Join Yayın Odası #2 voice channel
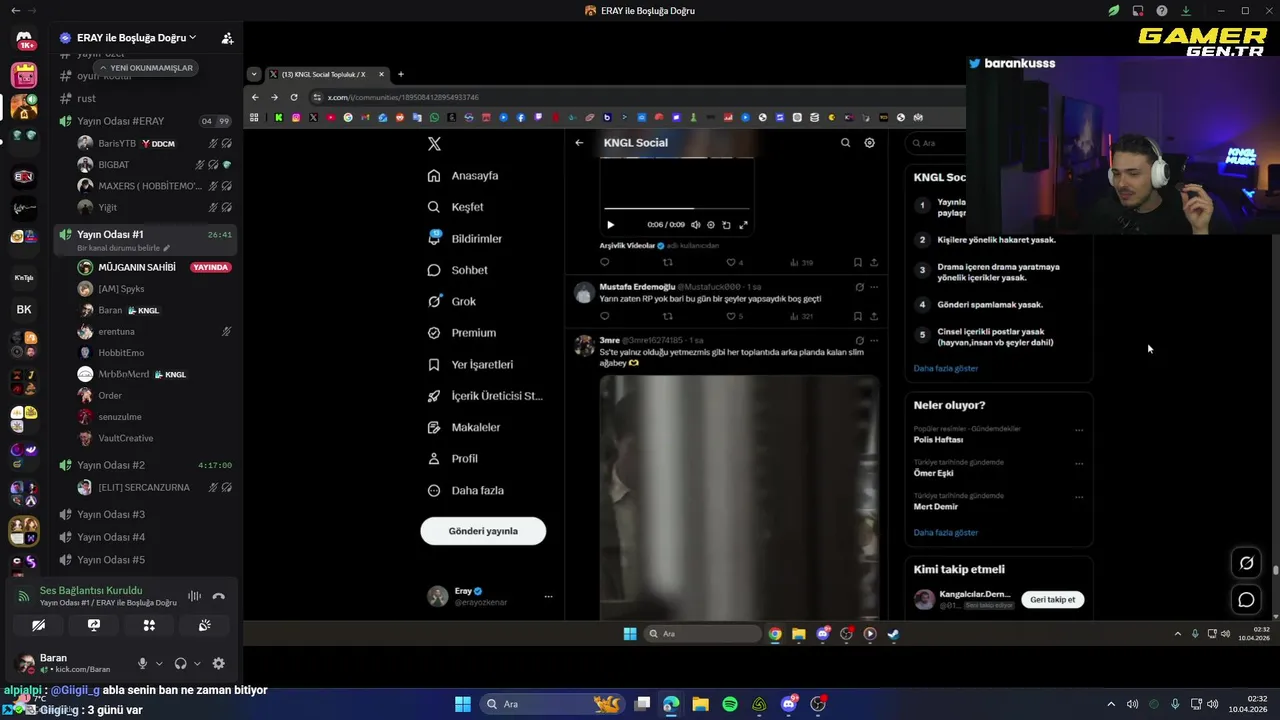This screenshot has width=1280, height=720. 145,465
